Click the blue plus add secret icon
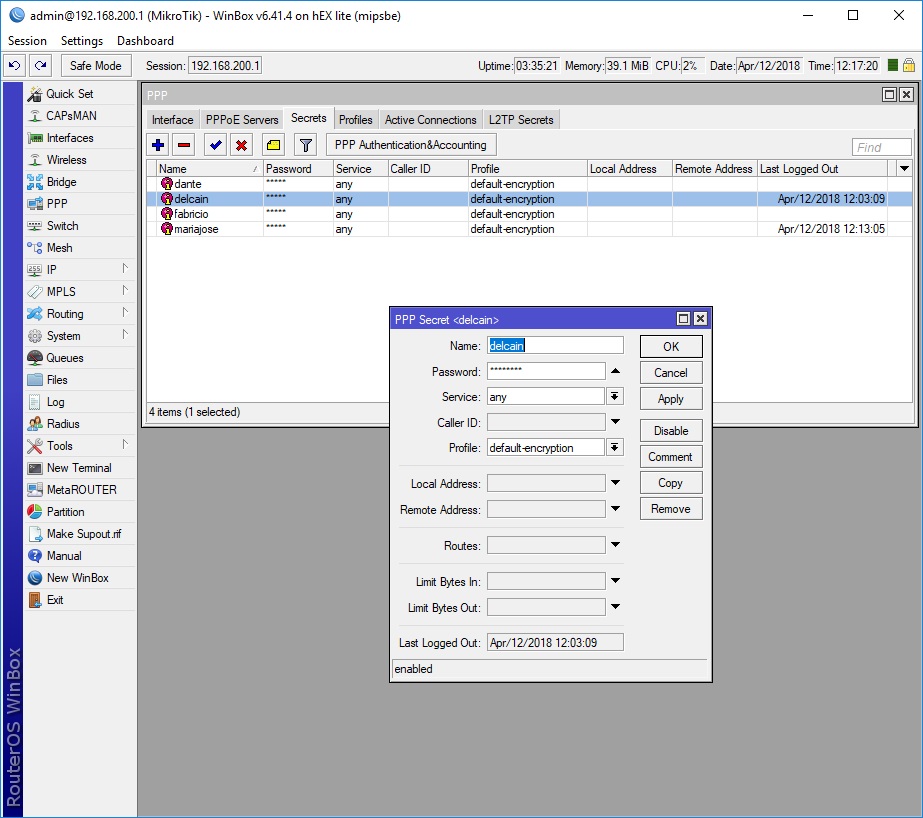This screenshot has height=818, width=923. point(158,145)
